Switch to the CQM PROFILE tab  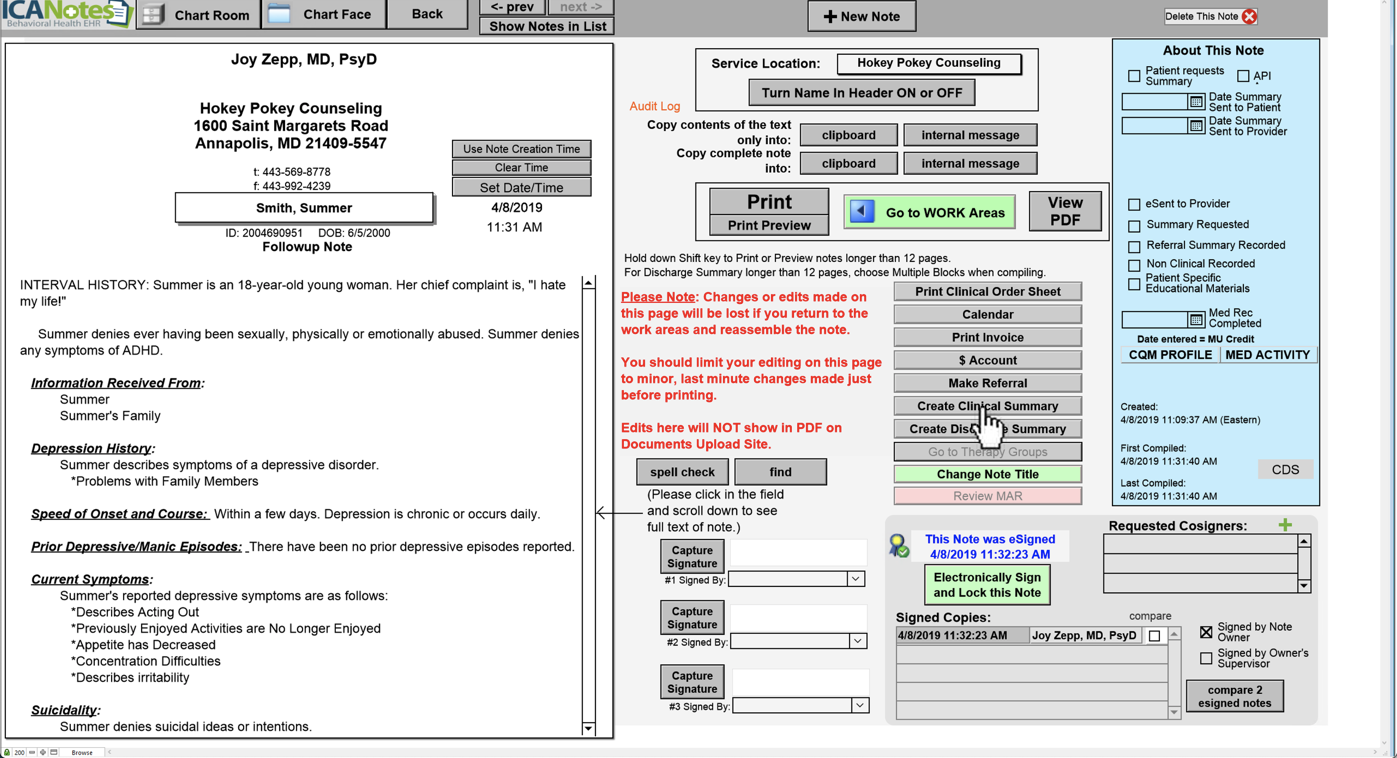tap(1169, 355)
